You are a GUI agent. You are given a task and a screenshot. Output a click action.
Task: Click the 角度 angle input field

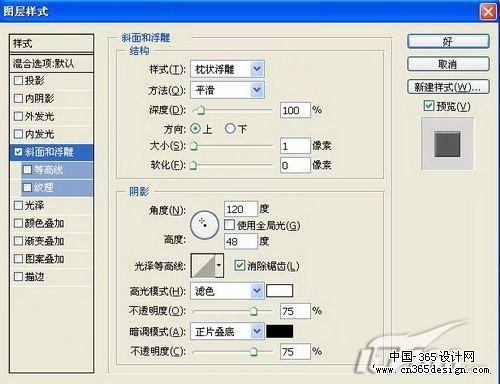coord(241,209)
